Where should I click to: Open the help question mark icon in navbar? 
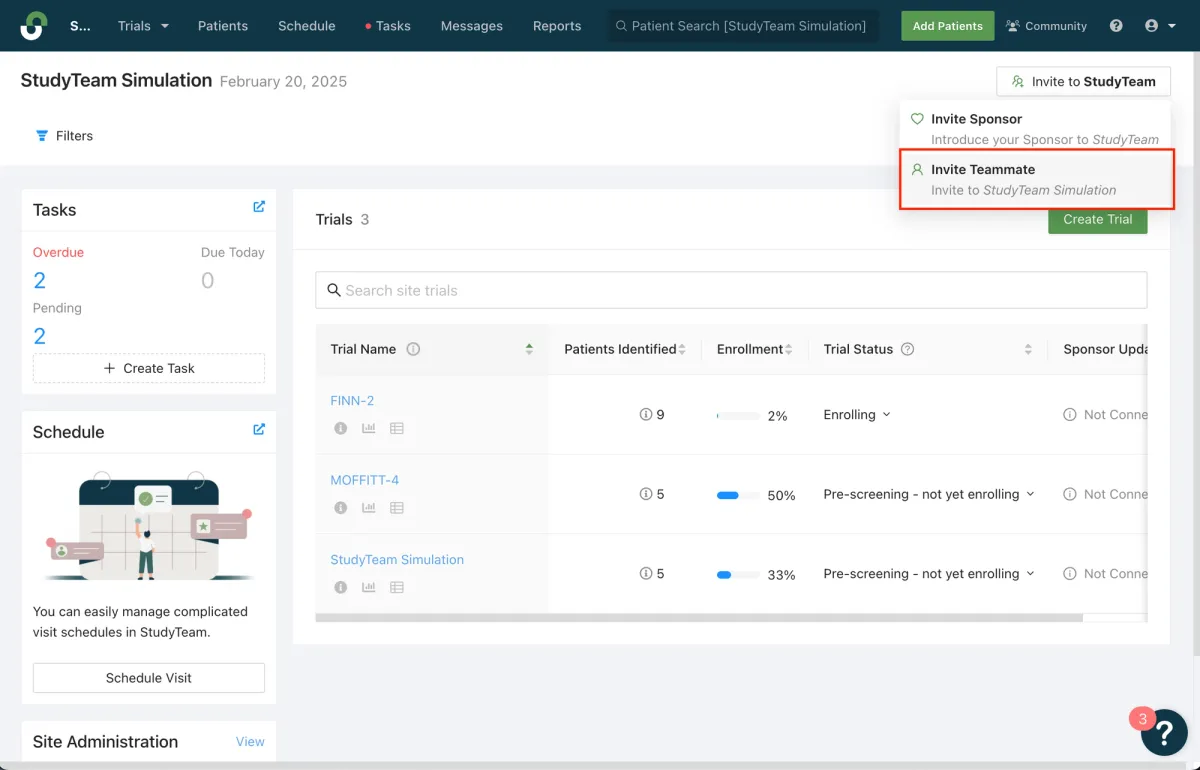[x=1116, y=26]
